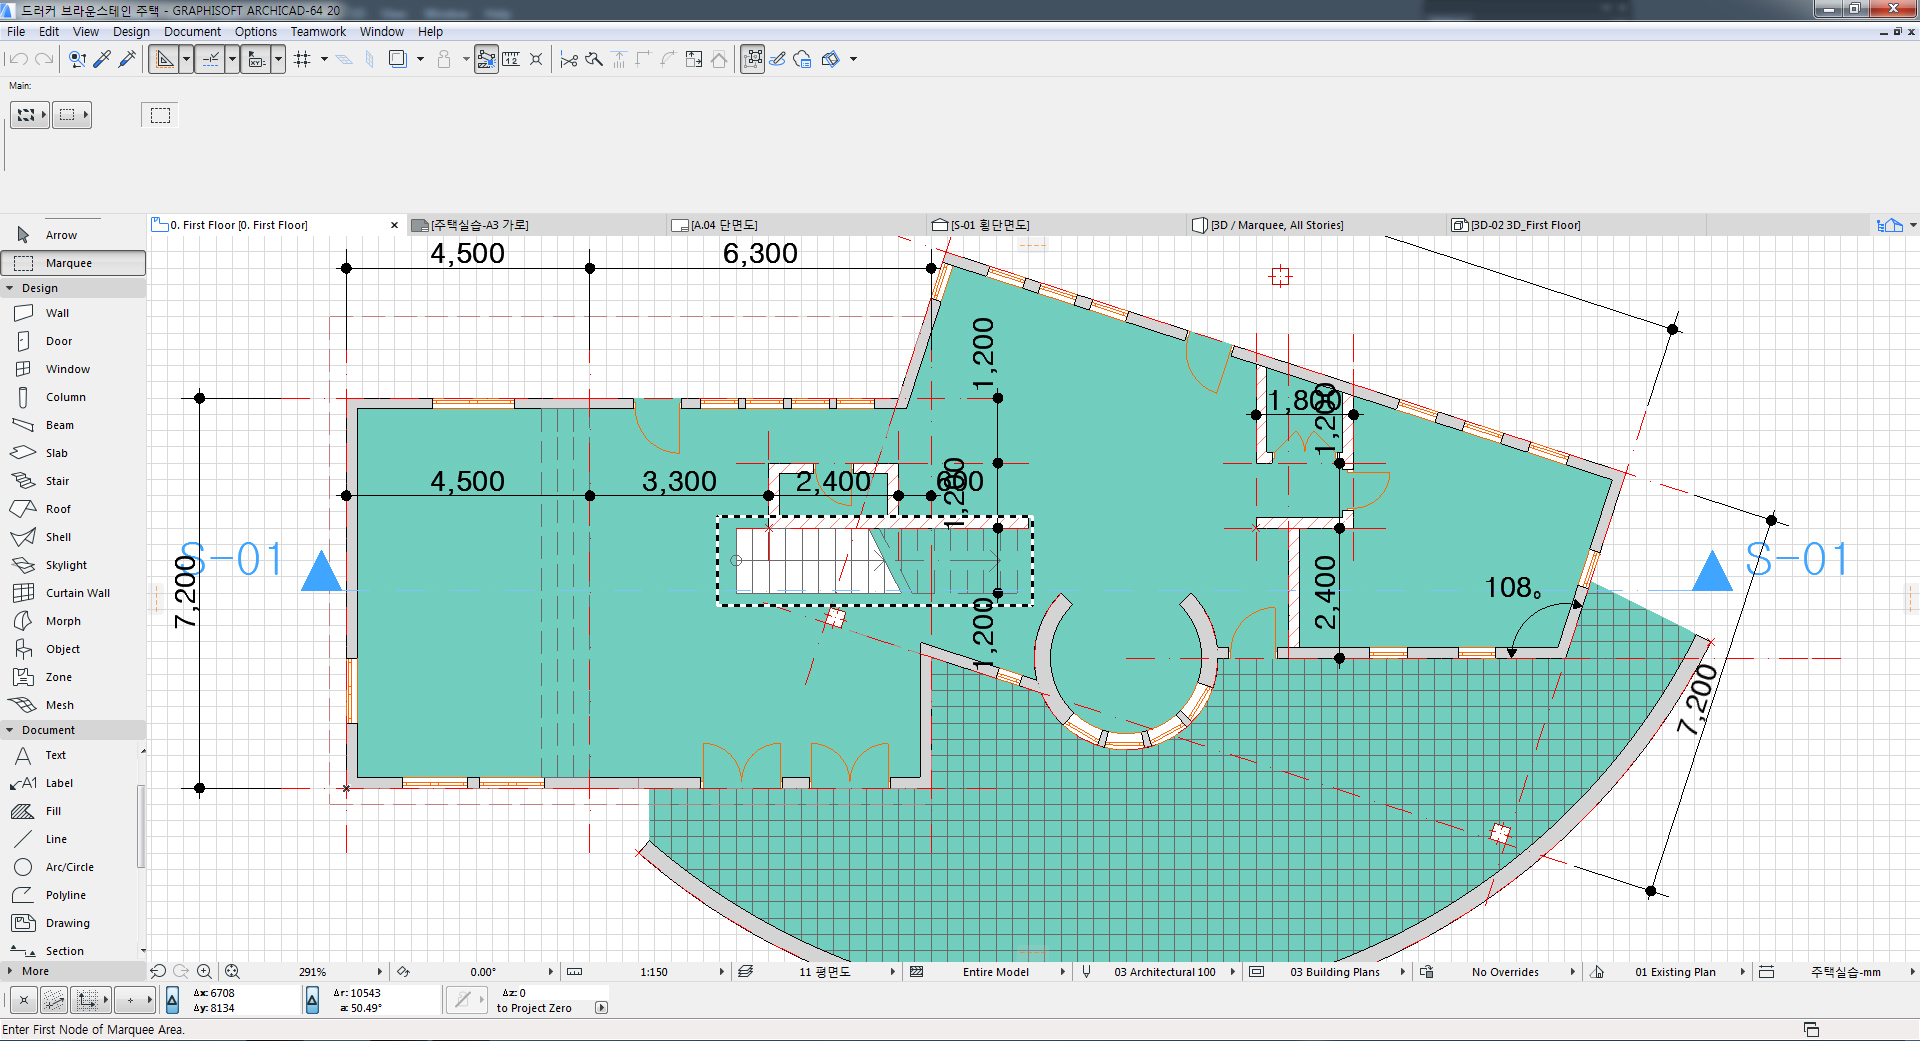
Task: Open the 01 Existing Plan renovation filter popup
Action: coord(1742,972)
